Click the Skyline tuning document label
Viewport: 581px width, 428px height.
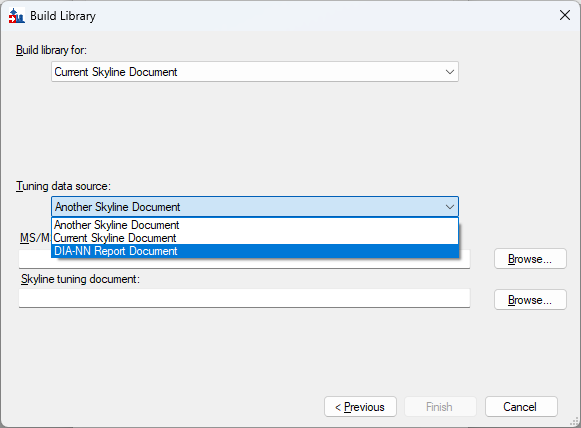click(80, 279)
